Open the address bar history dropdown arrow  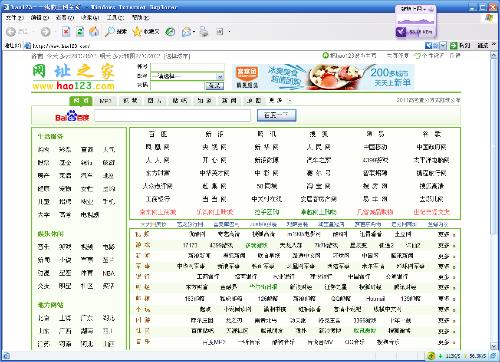[x=443, y=45]
